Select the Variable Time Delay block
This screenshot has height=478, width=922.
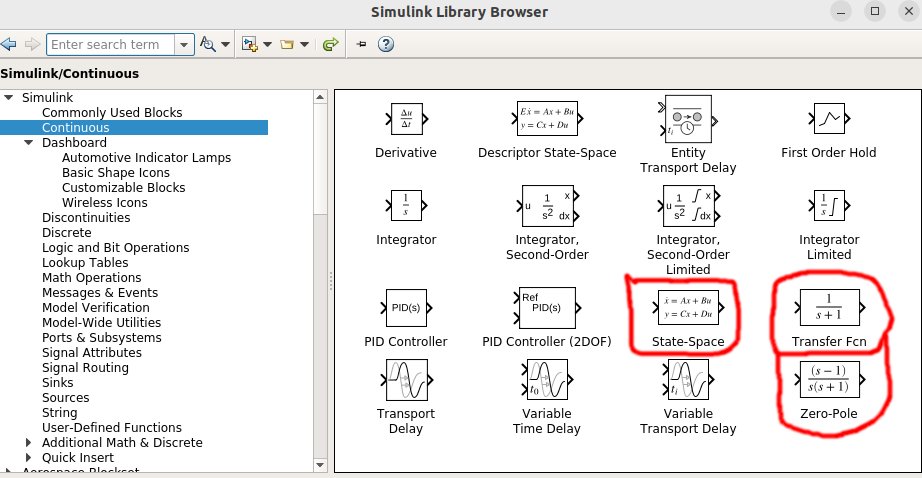[547, 380]
